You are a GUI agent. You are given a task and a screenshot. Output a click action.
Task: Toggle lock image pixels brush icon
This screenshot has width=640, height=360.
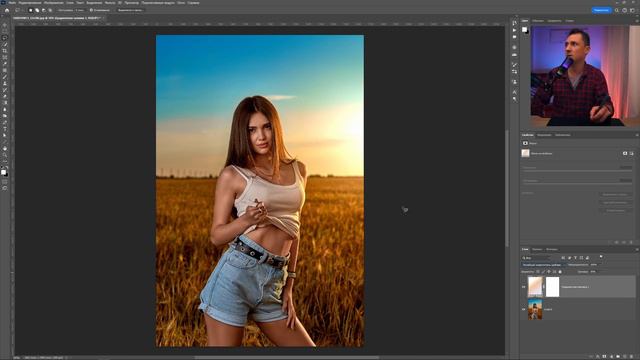tap(543, 271)
